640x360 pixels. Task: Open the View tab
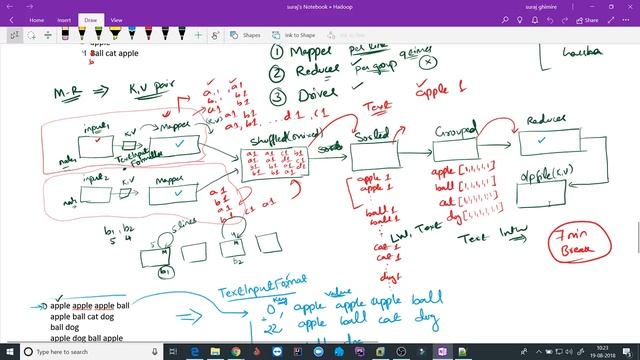116,20
